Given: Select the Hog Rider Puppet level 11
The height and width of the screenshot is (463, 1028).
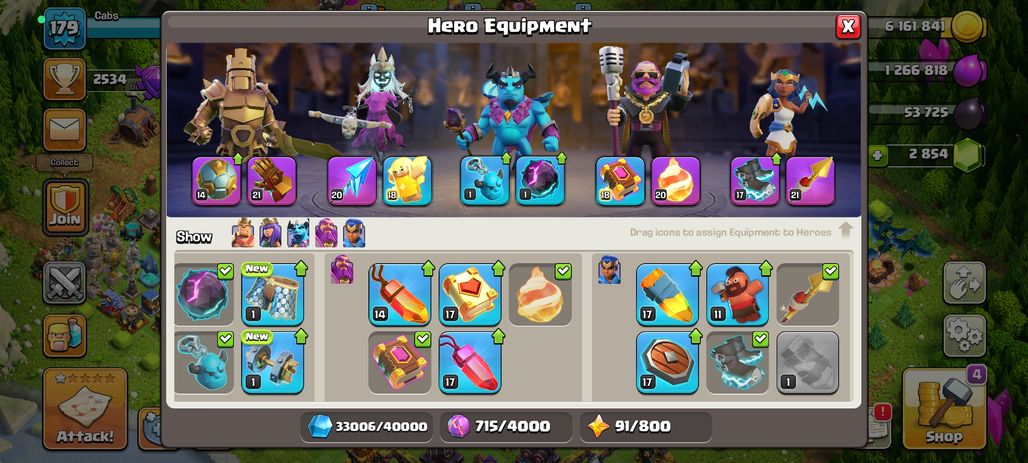Looking at the screenshot, I should pyautogui.click(x=738, y=294).
